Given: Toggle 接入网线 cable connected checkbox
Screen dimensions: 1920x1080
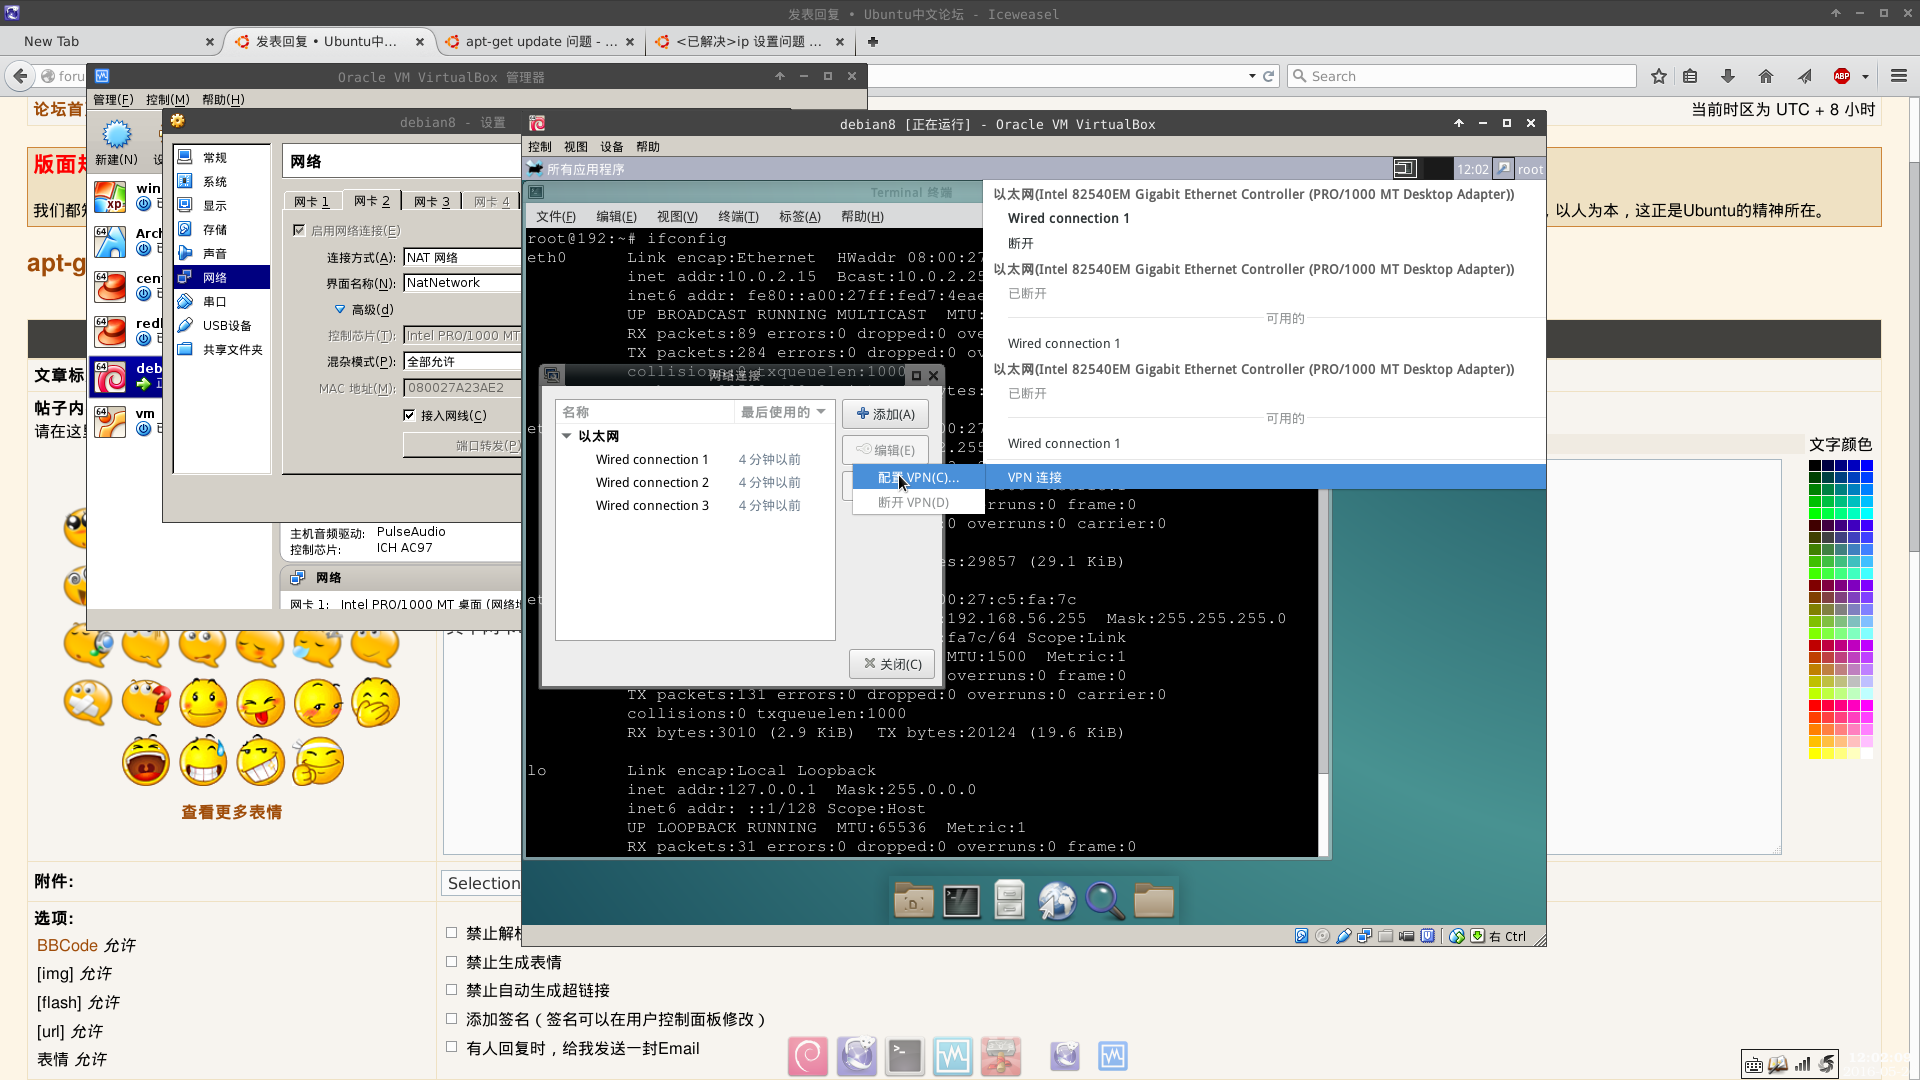Looking at the screenshot, I should (x=409, y=415).
